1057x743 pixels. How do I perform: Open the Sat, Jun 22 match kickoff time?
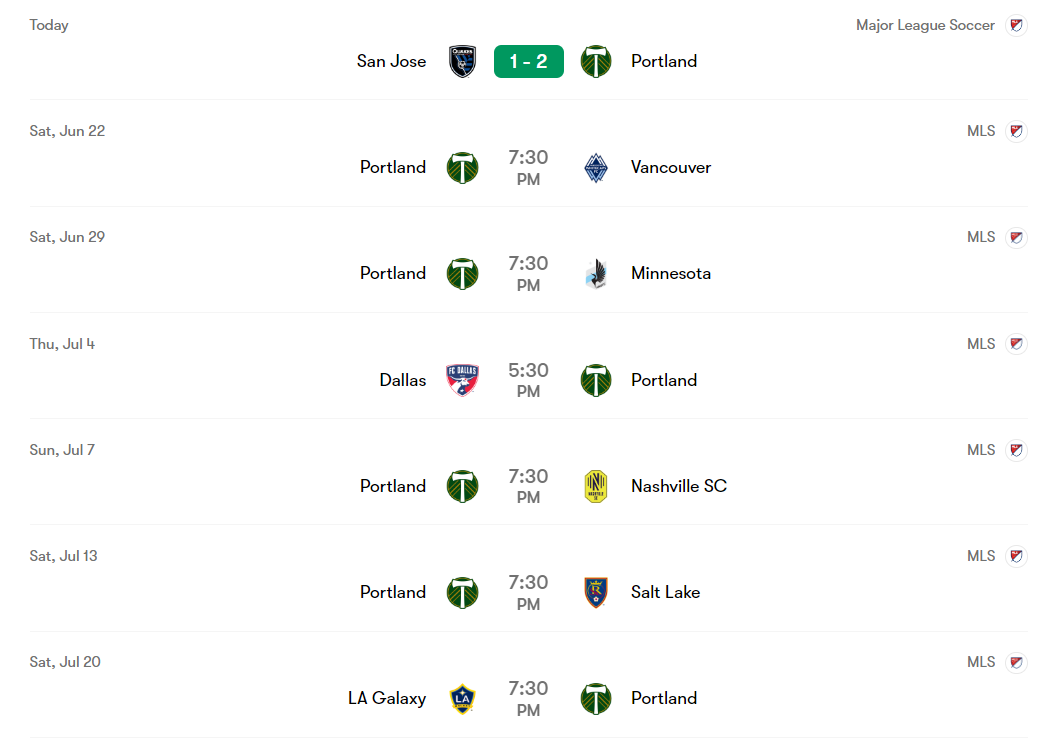point(528,168)
